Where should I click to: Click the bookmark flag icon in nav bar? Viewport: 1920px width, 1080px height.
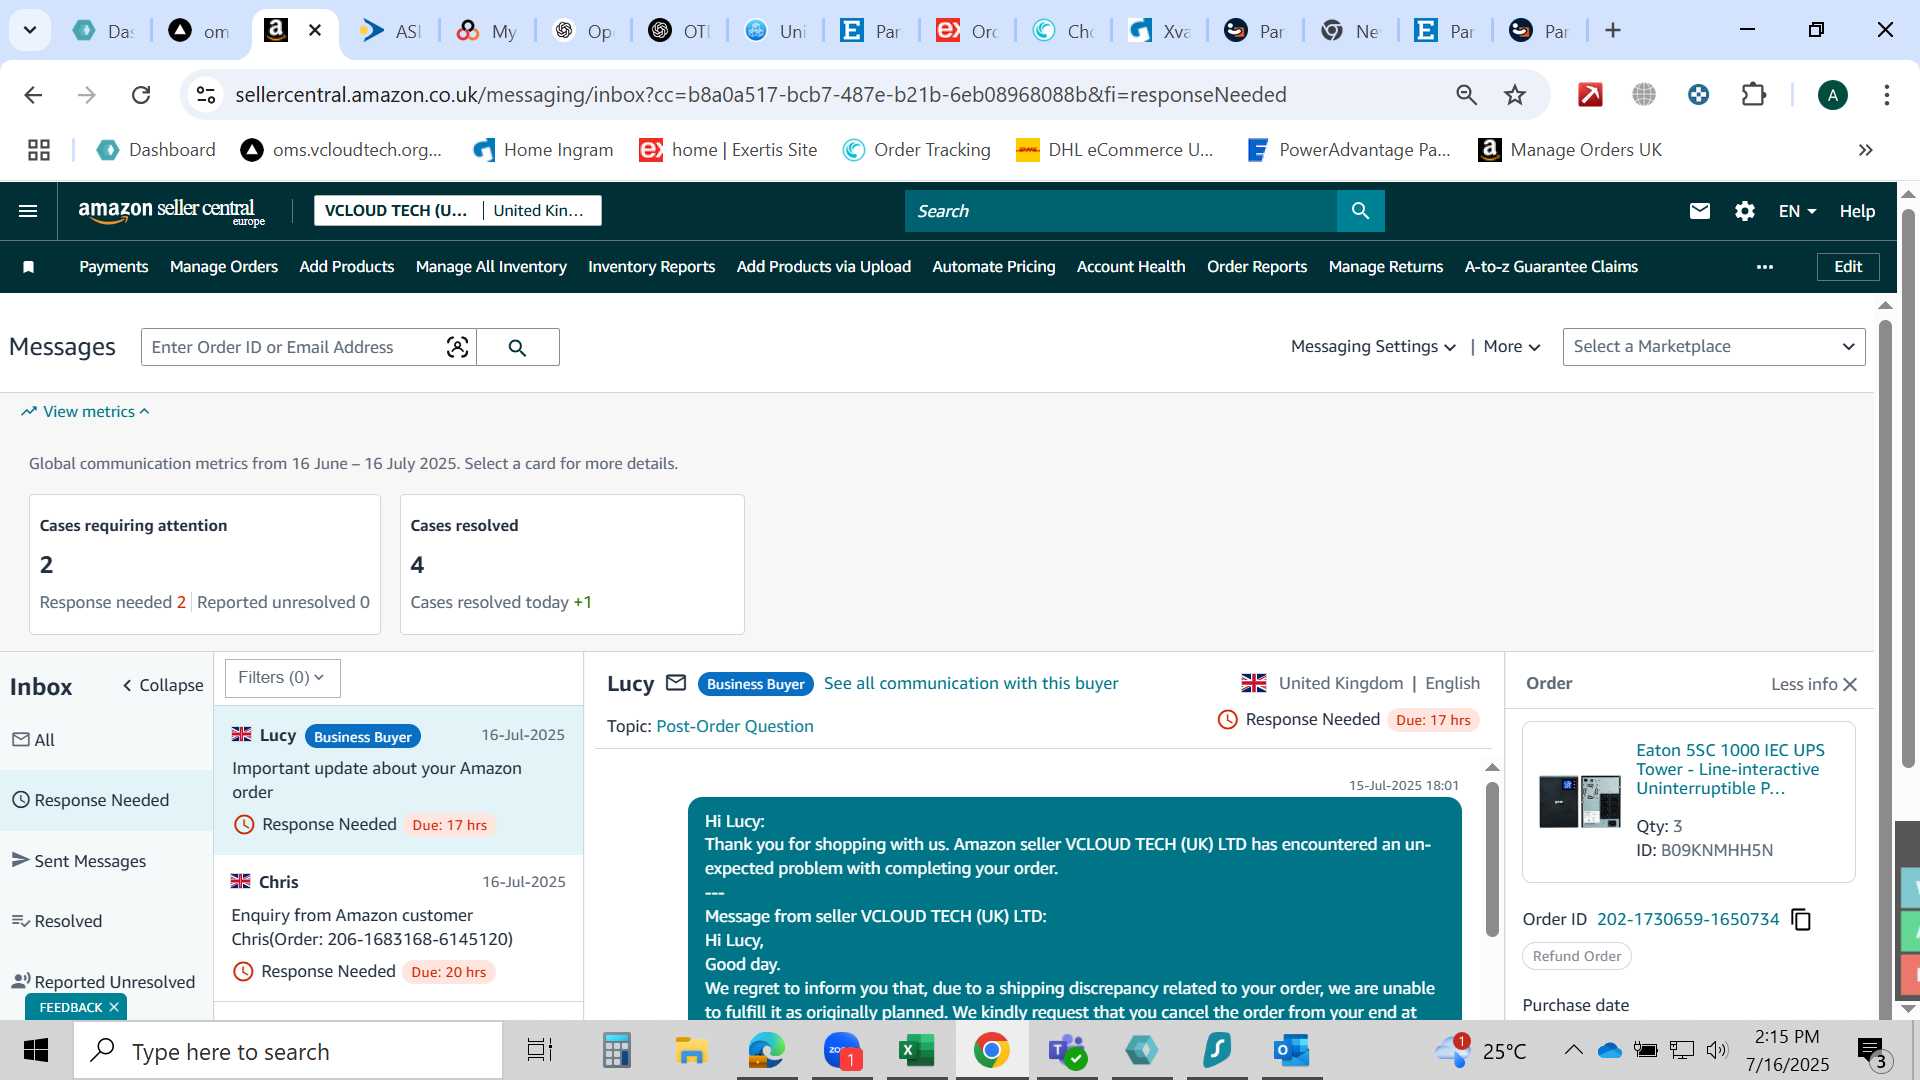click(x=29, y=267)
